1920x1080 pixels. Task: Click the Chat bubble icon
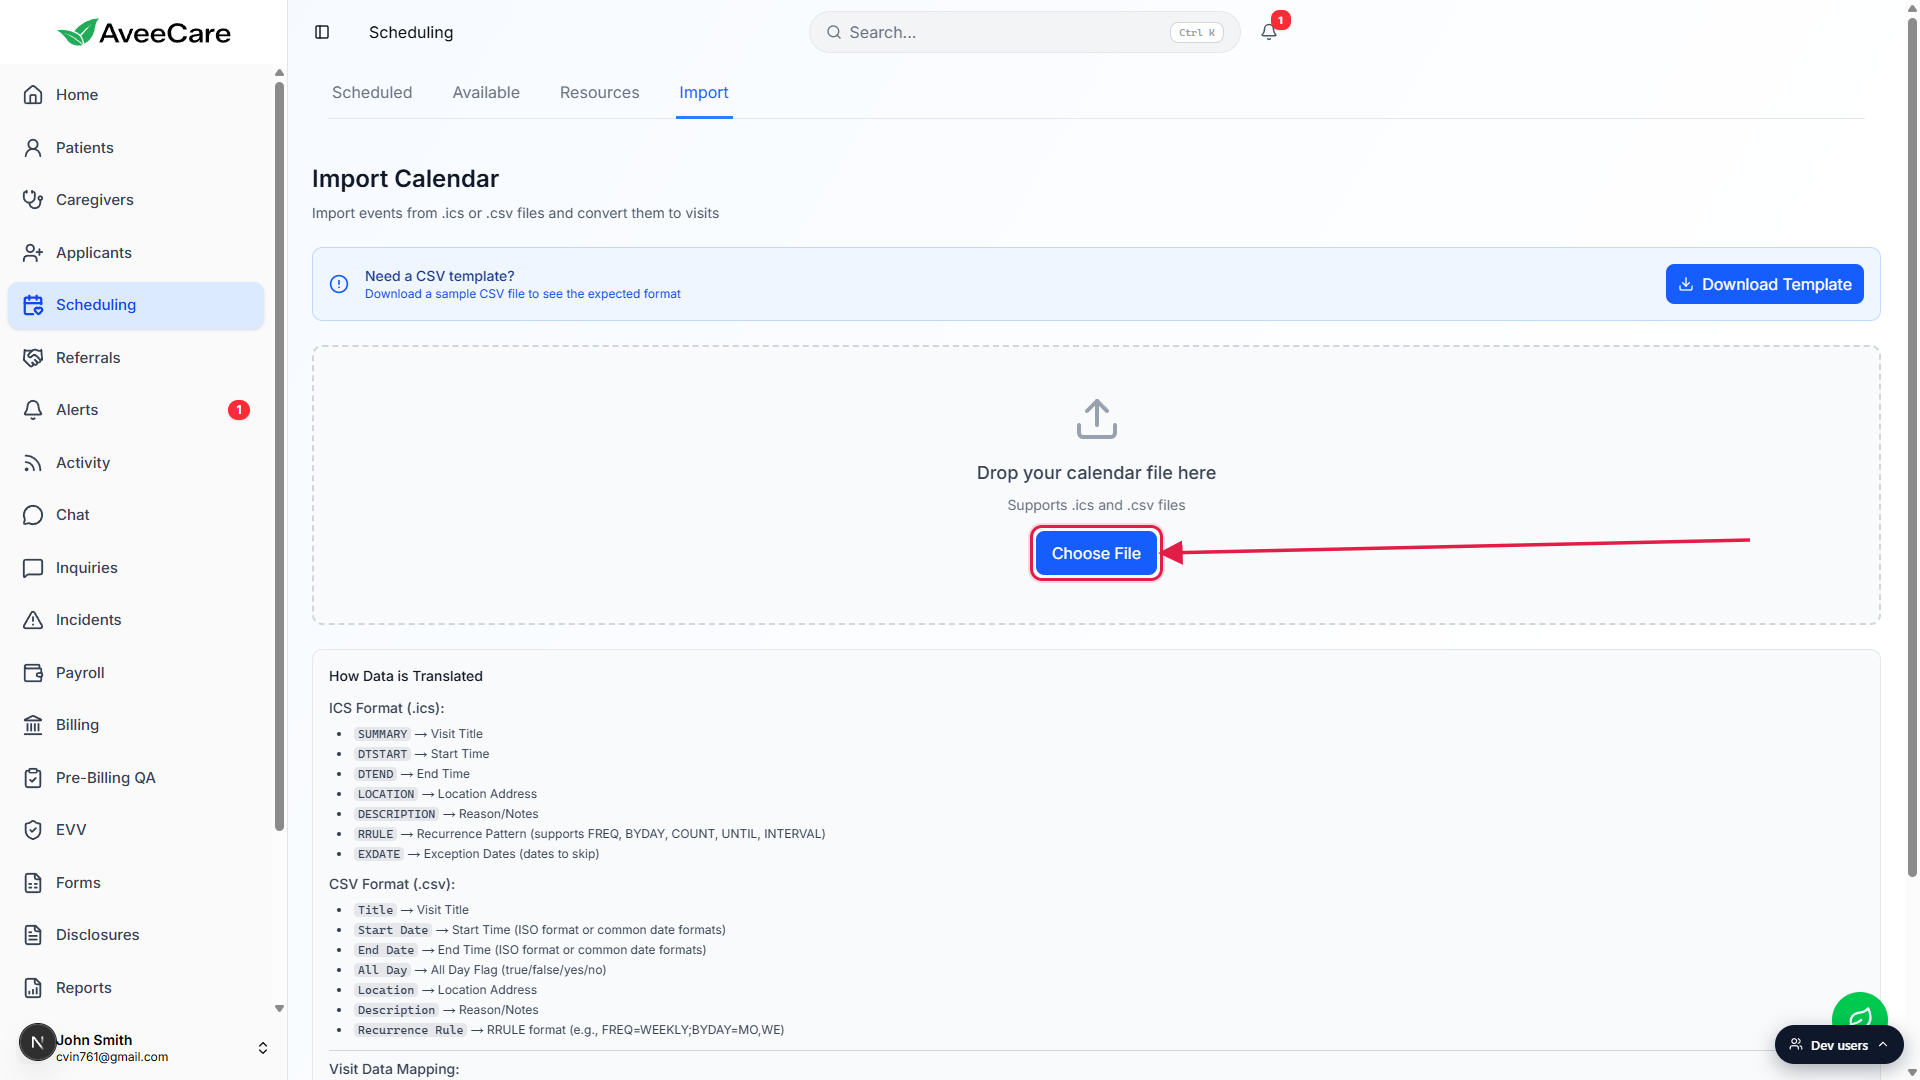tap(33, 515)
